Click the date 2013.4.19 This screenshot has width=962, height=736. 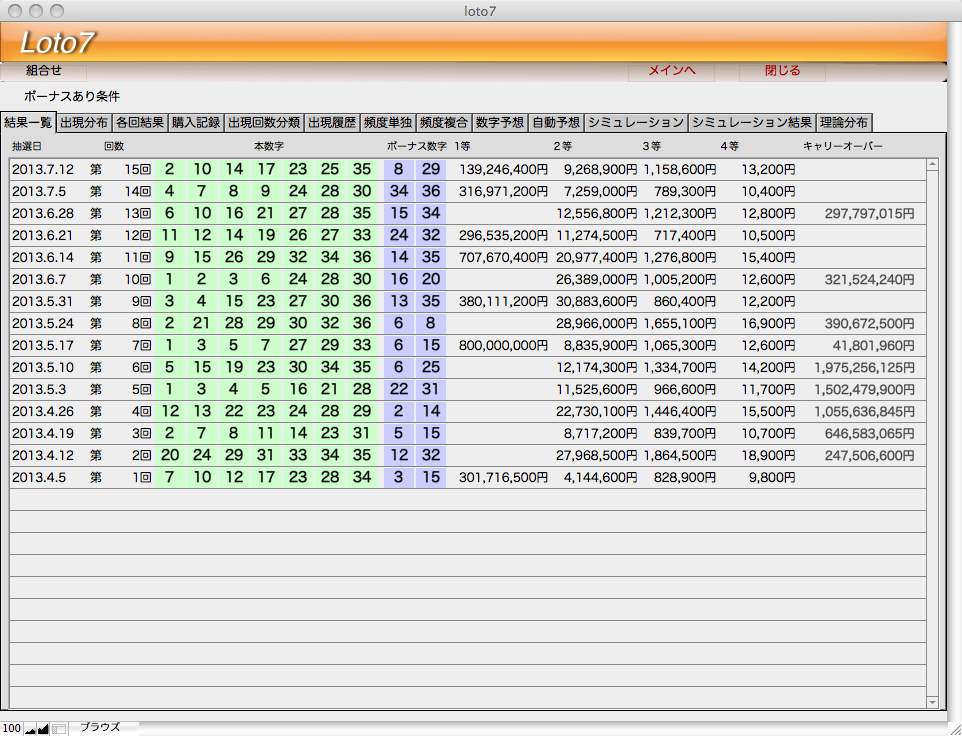click(x=43, y=434)
